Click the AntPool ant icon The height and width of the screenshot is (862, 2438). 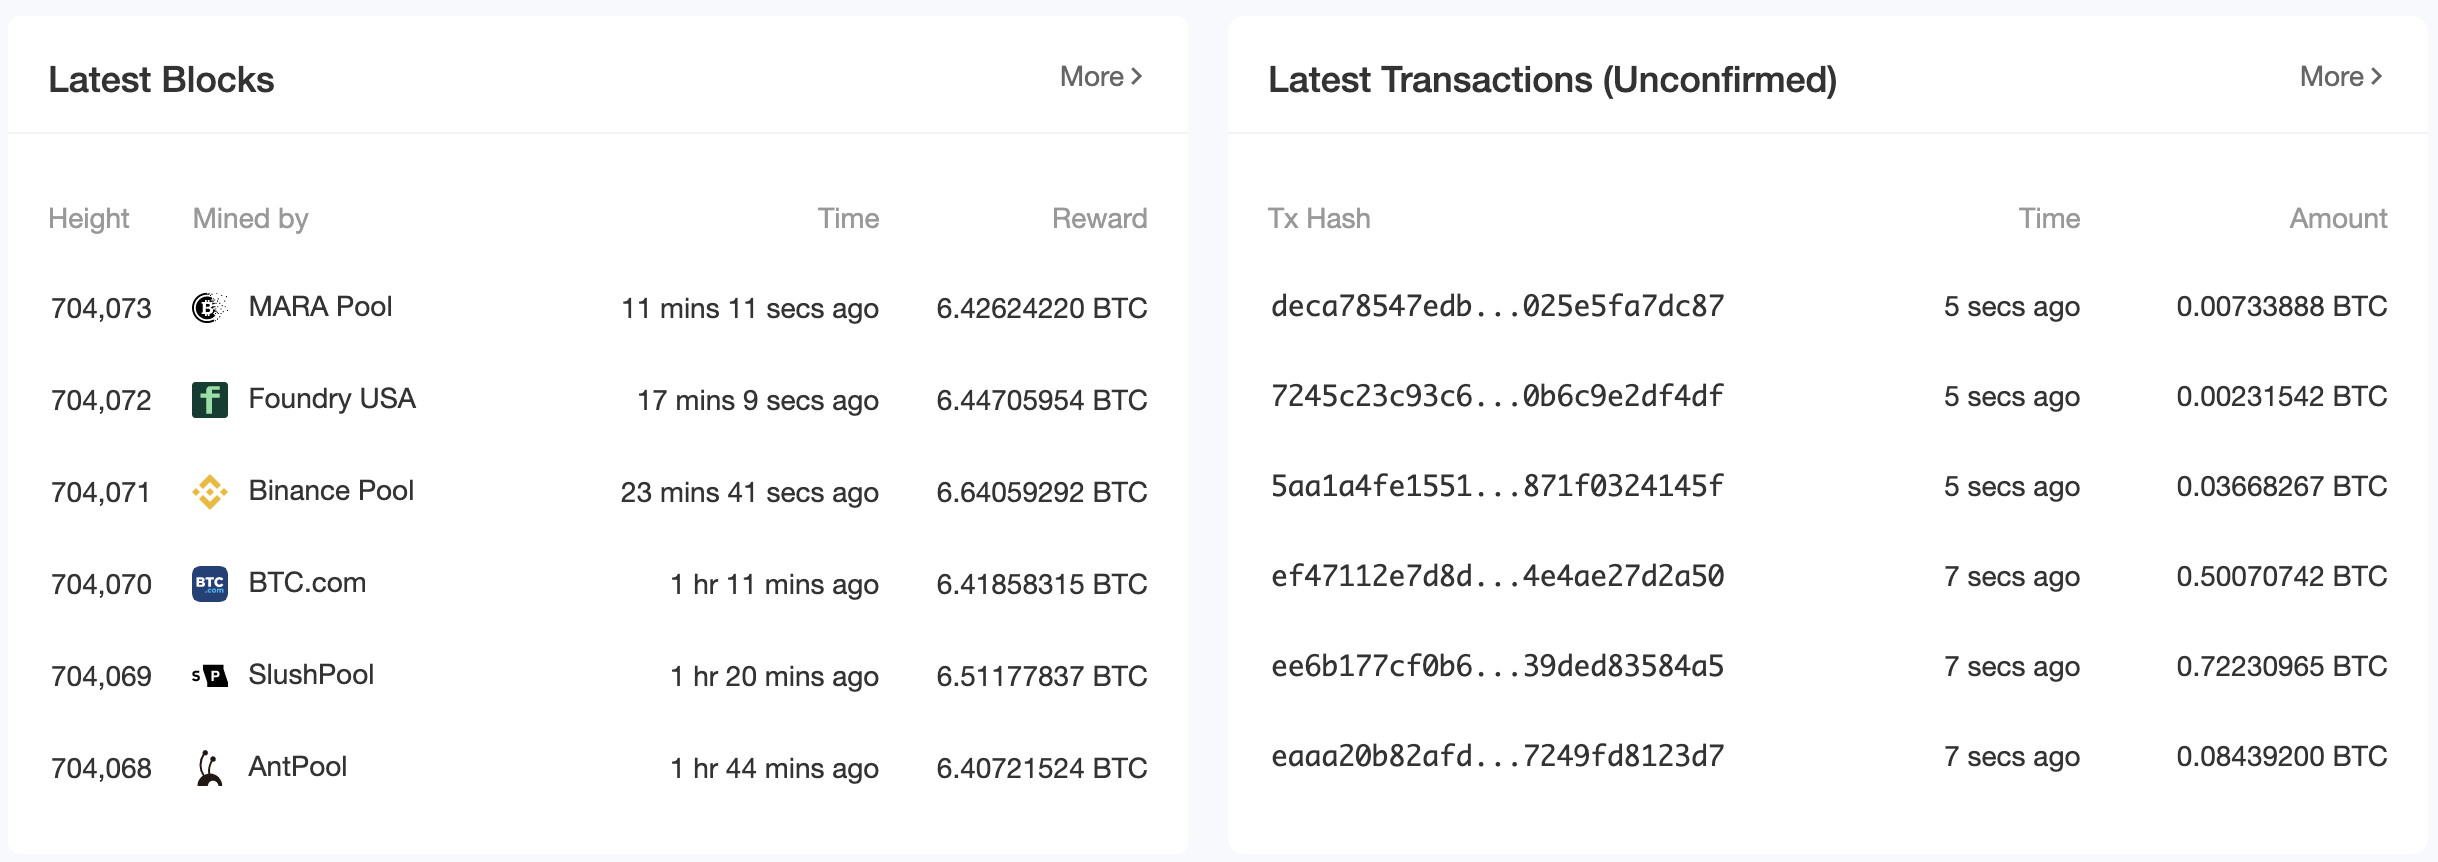tap(209, 768)
